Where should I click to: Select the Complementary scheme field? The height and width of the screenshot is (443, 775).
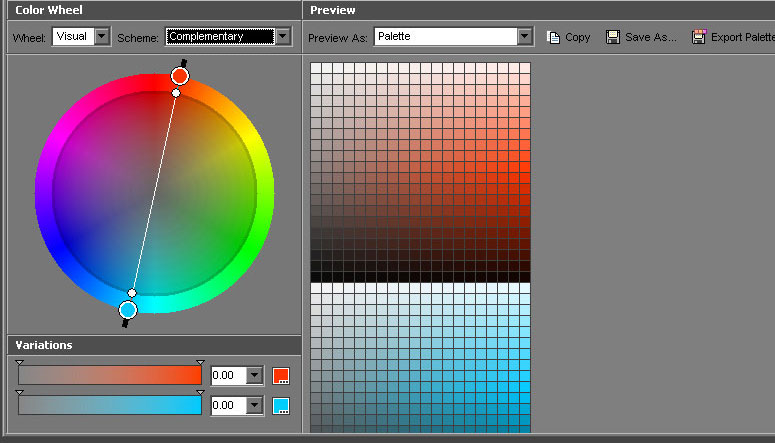point(220,36)
